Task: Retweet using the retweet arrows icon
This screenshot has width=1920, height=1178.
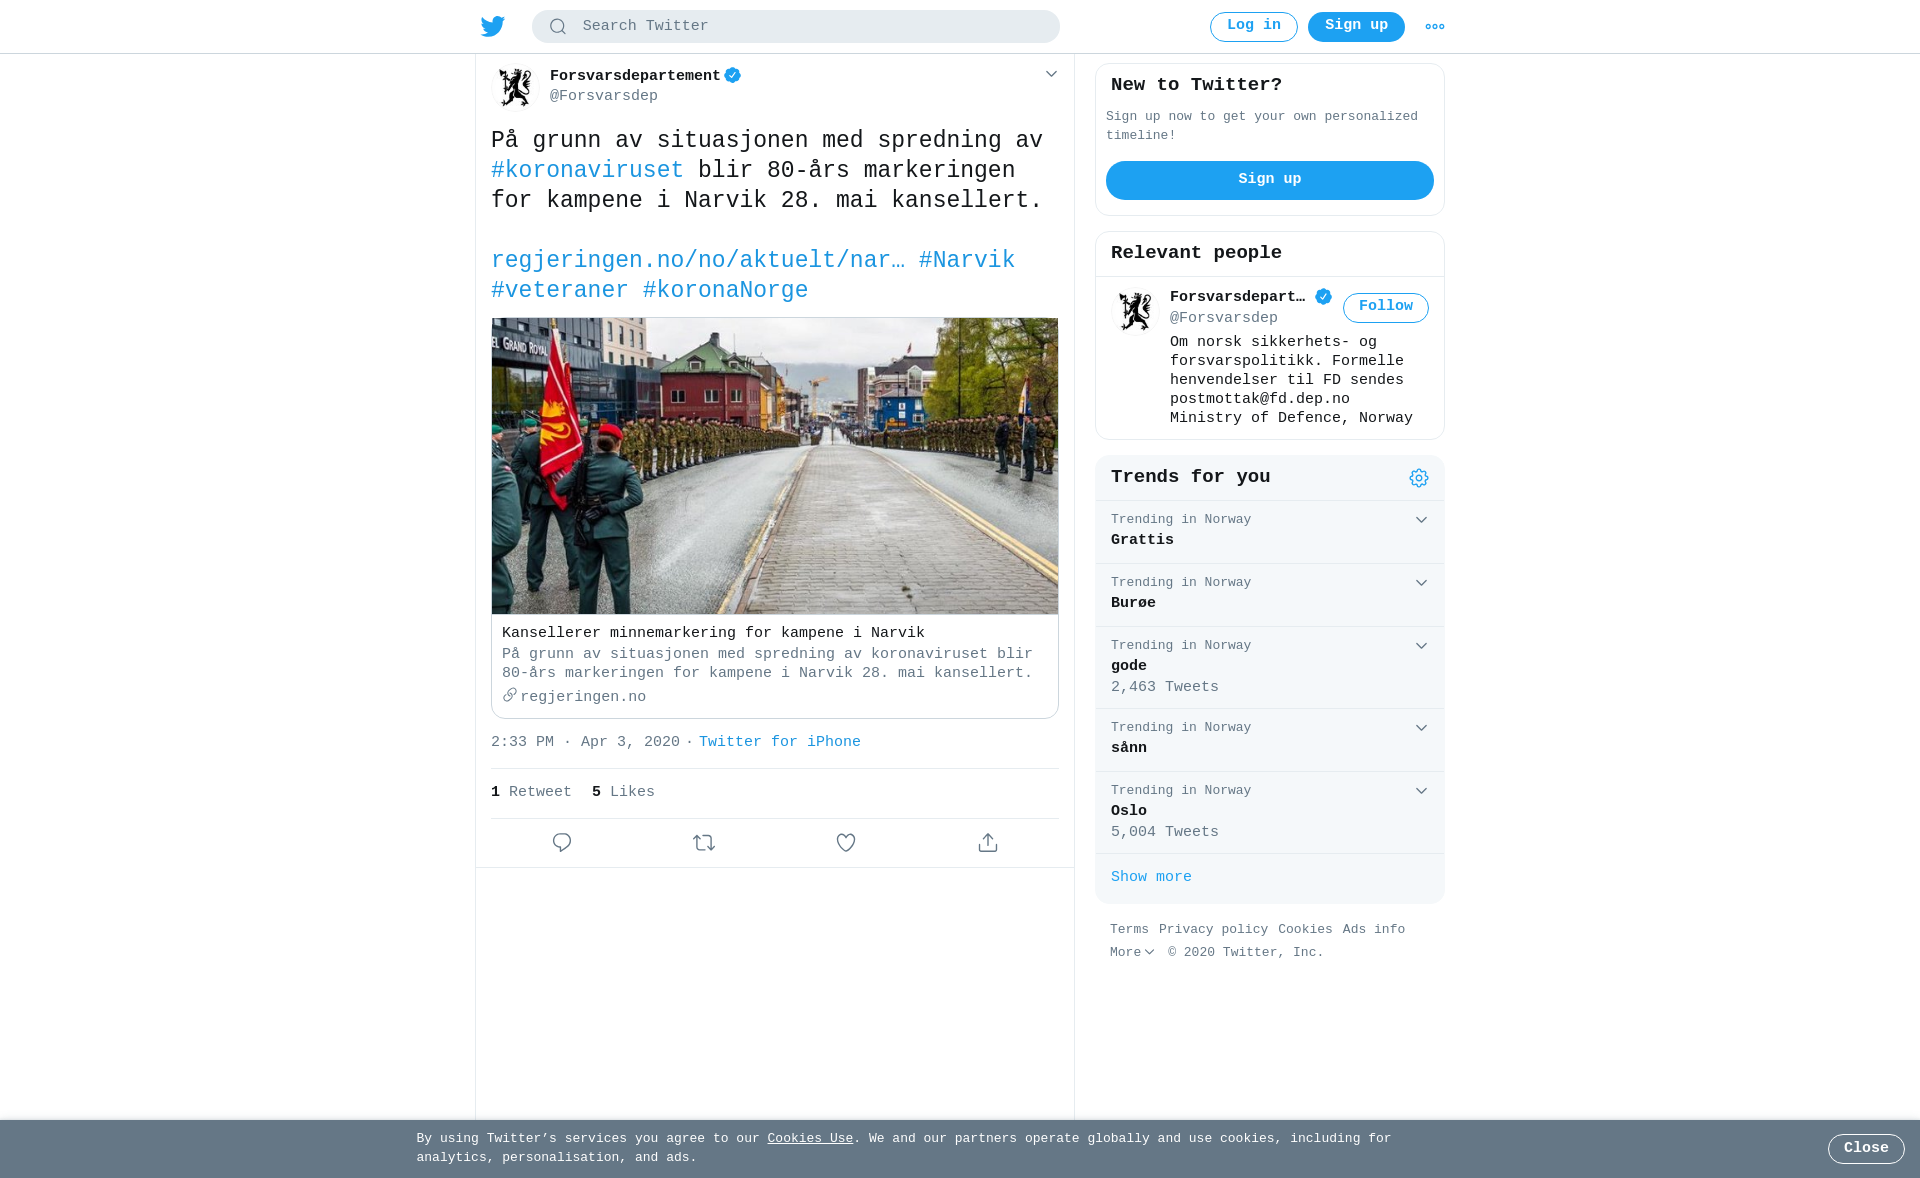Action: click(x=704, y=843)
